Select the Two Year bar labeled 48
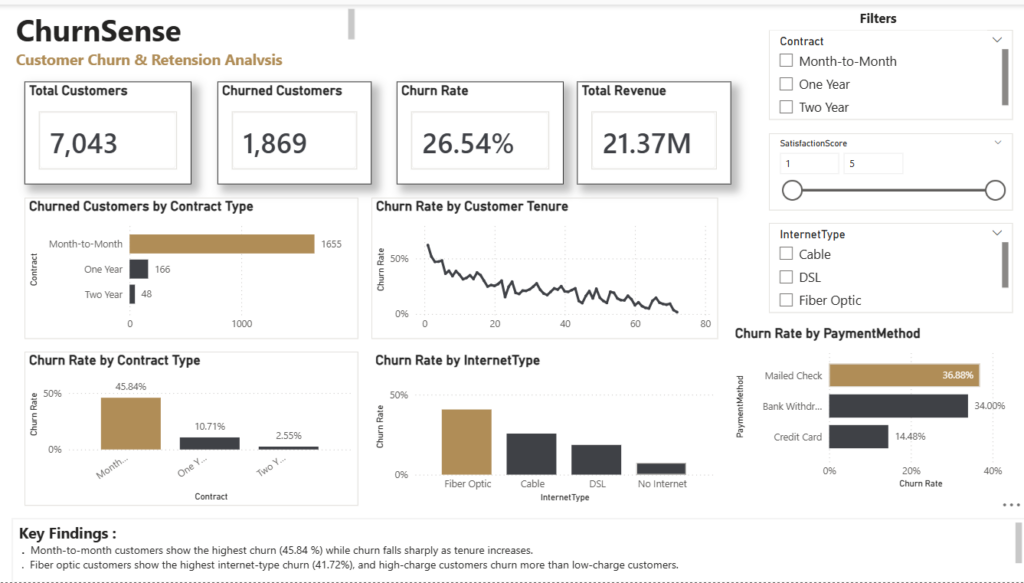This screenshot has height=583, width=1024. [x=132, y=294]
